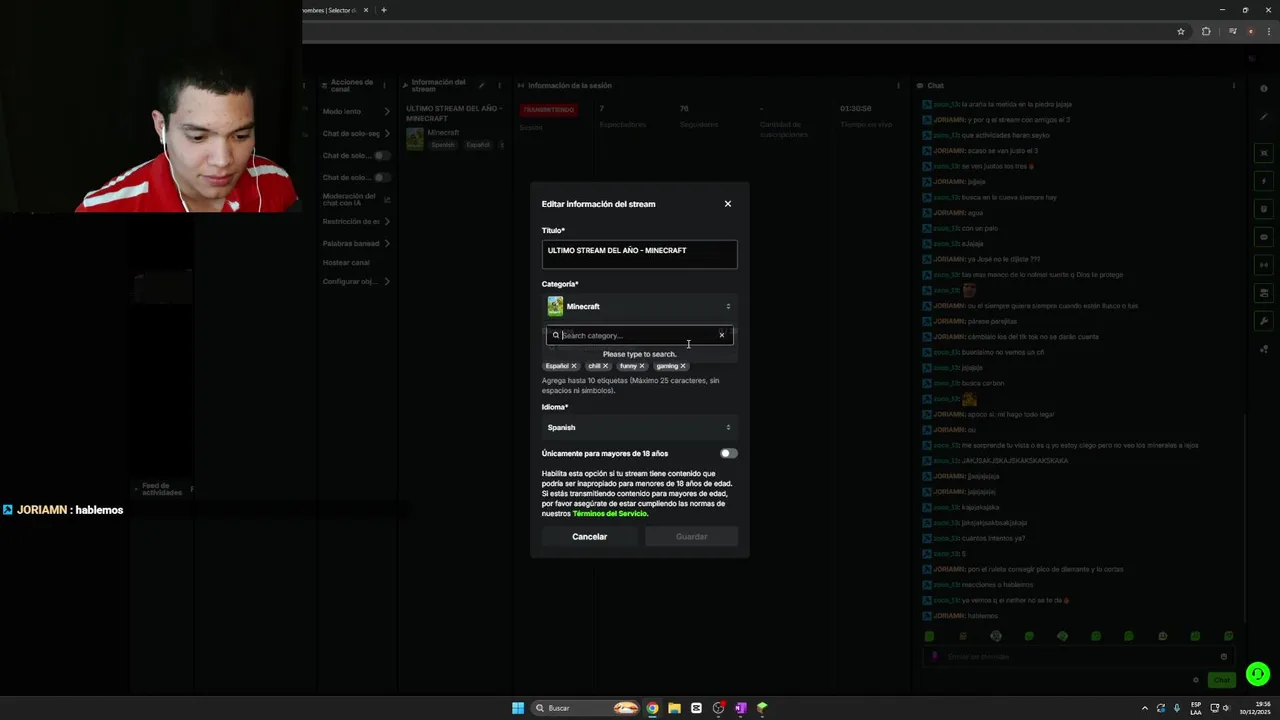Open the Windows Start menu
1280x720 pixels.
point(518,708)
